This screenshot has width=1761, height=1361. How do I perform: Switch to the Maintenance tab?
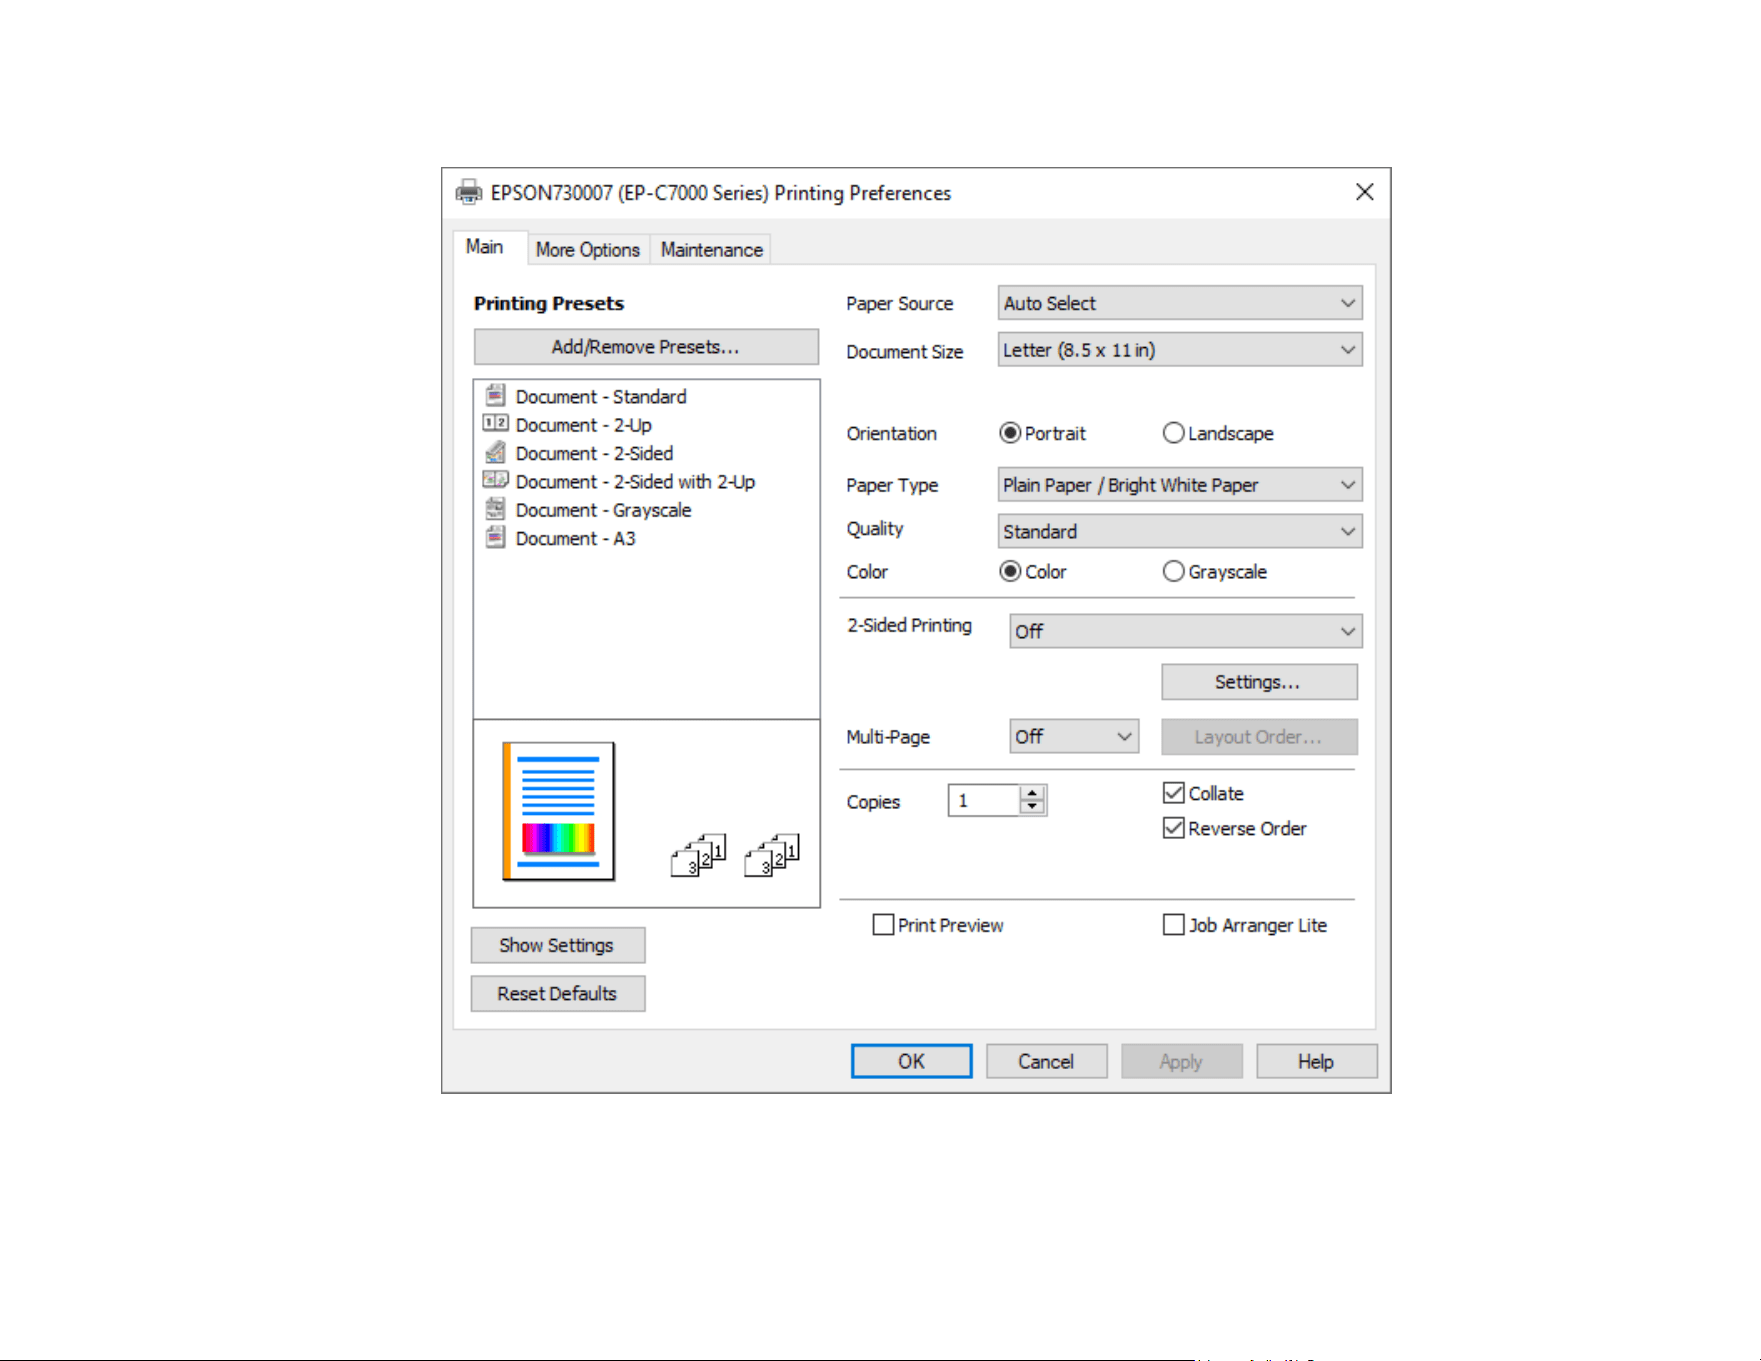point(711,250)
